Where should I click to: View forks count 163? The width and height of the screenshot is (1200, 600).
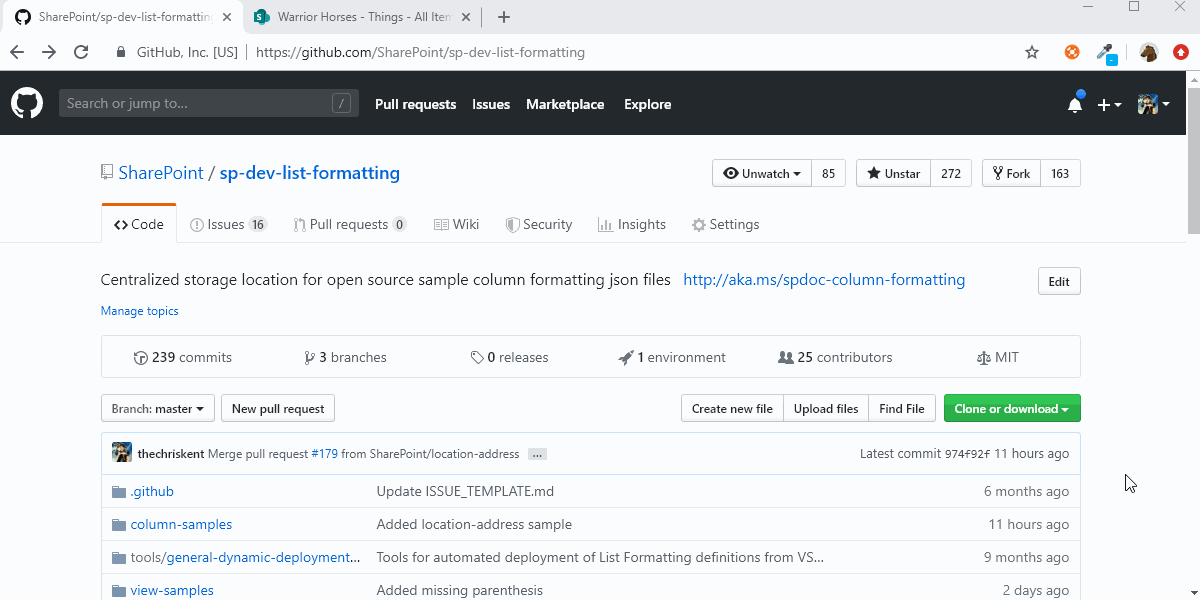tap(1060, 173)
